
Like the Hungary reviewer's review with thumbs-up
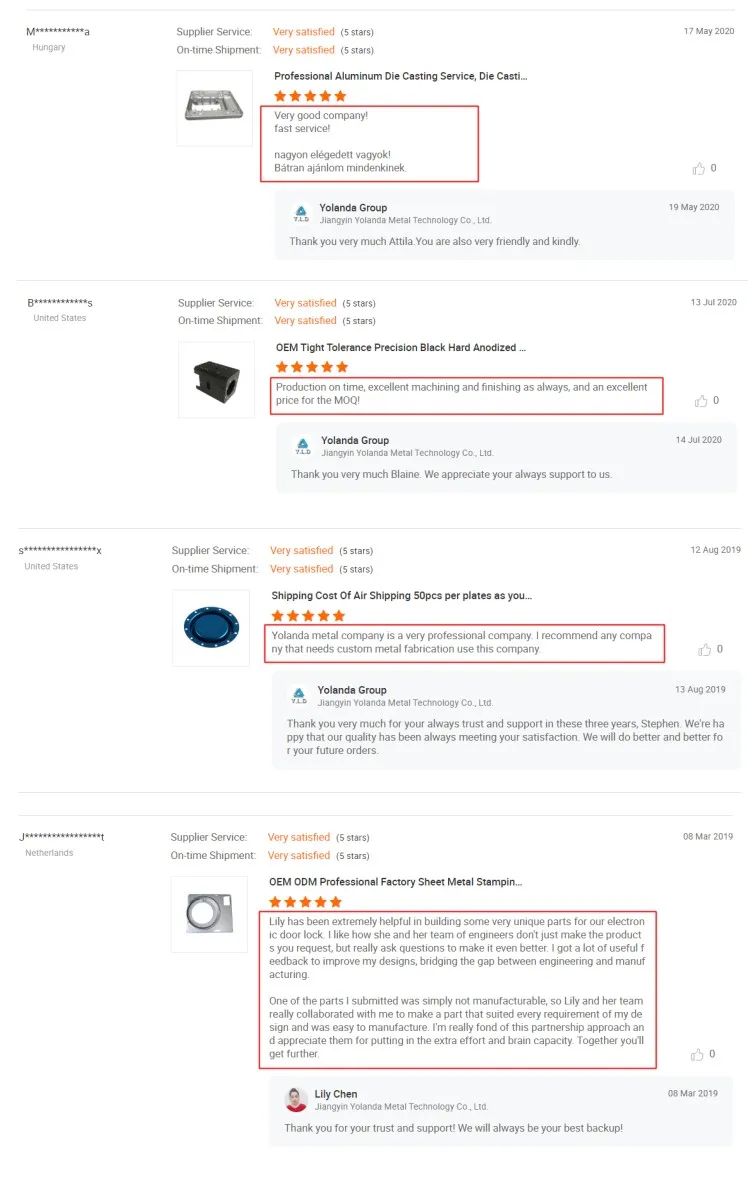[698, 169]
